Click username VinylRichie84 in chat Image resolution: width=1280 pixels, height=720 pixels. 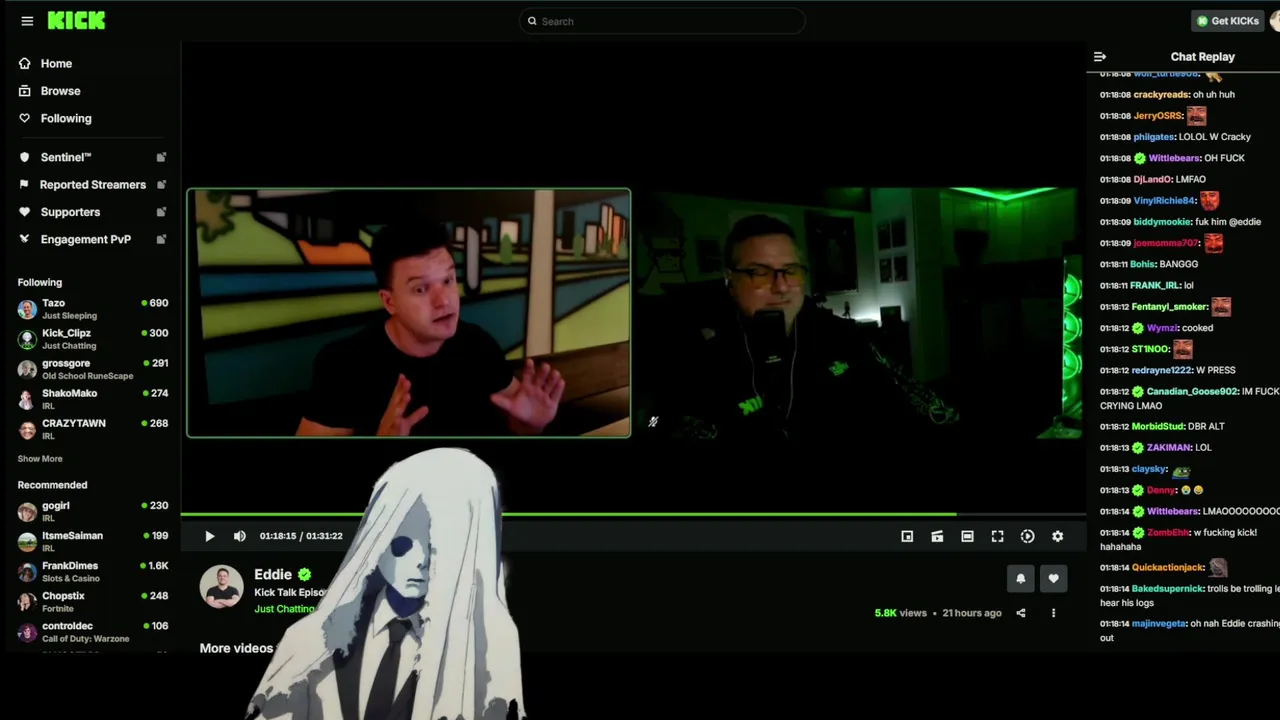click(1165, 201)
